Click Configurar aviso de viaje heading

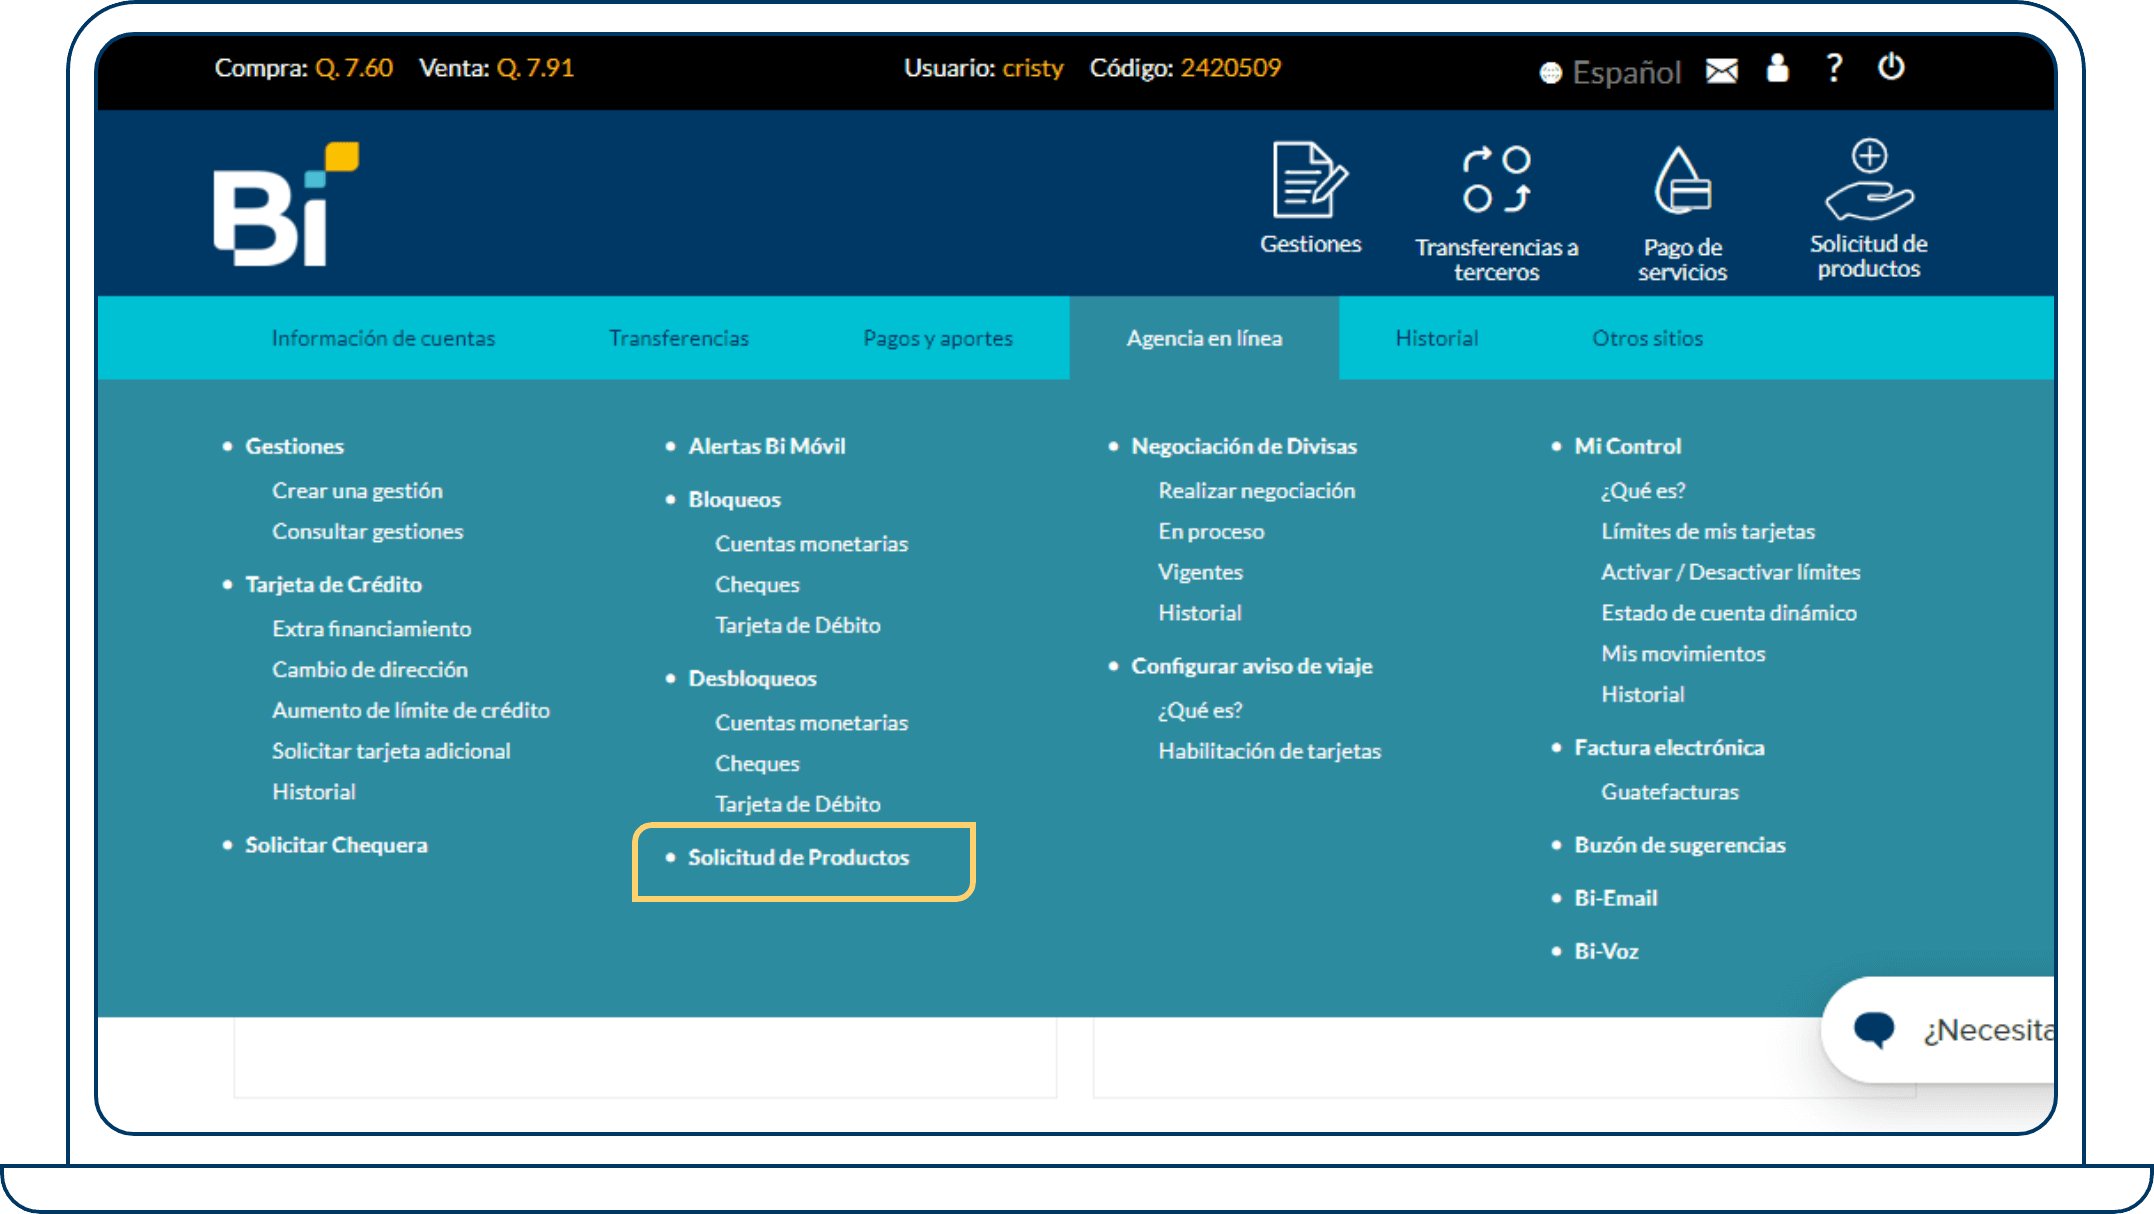tap(1251, 666)
